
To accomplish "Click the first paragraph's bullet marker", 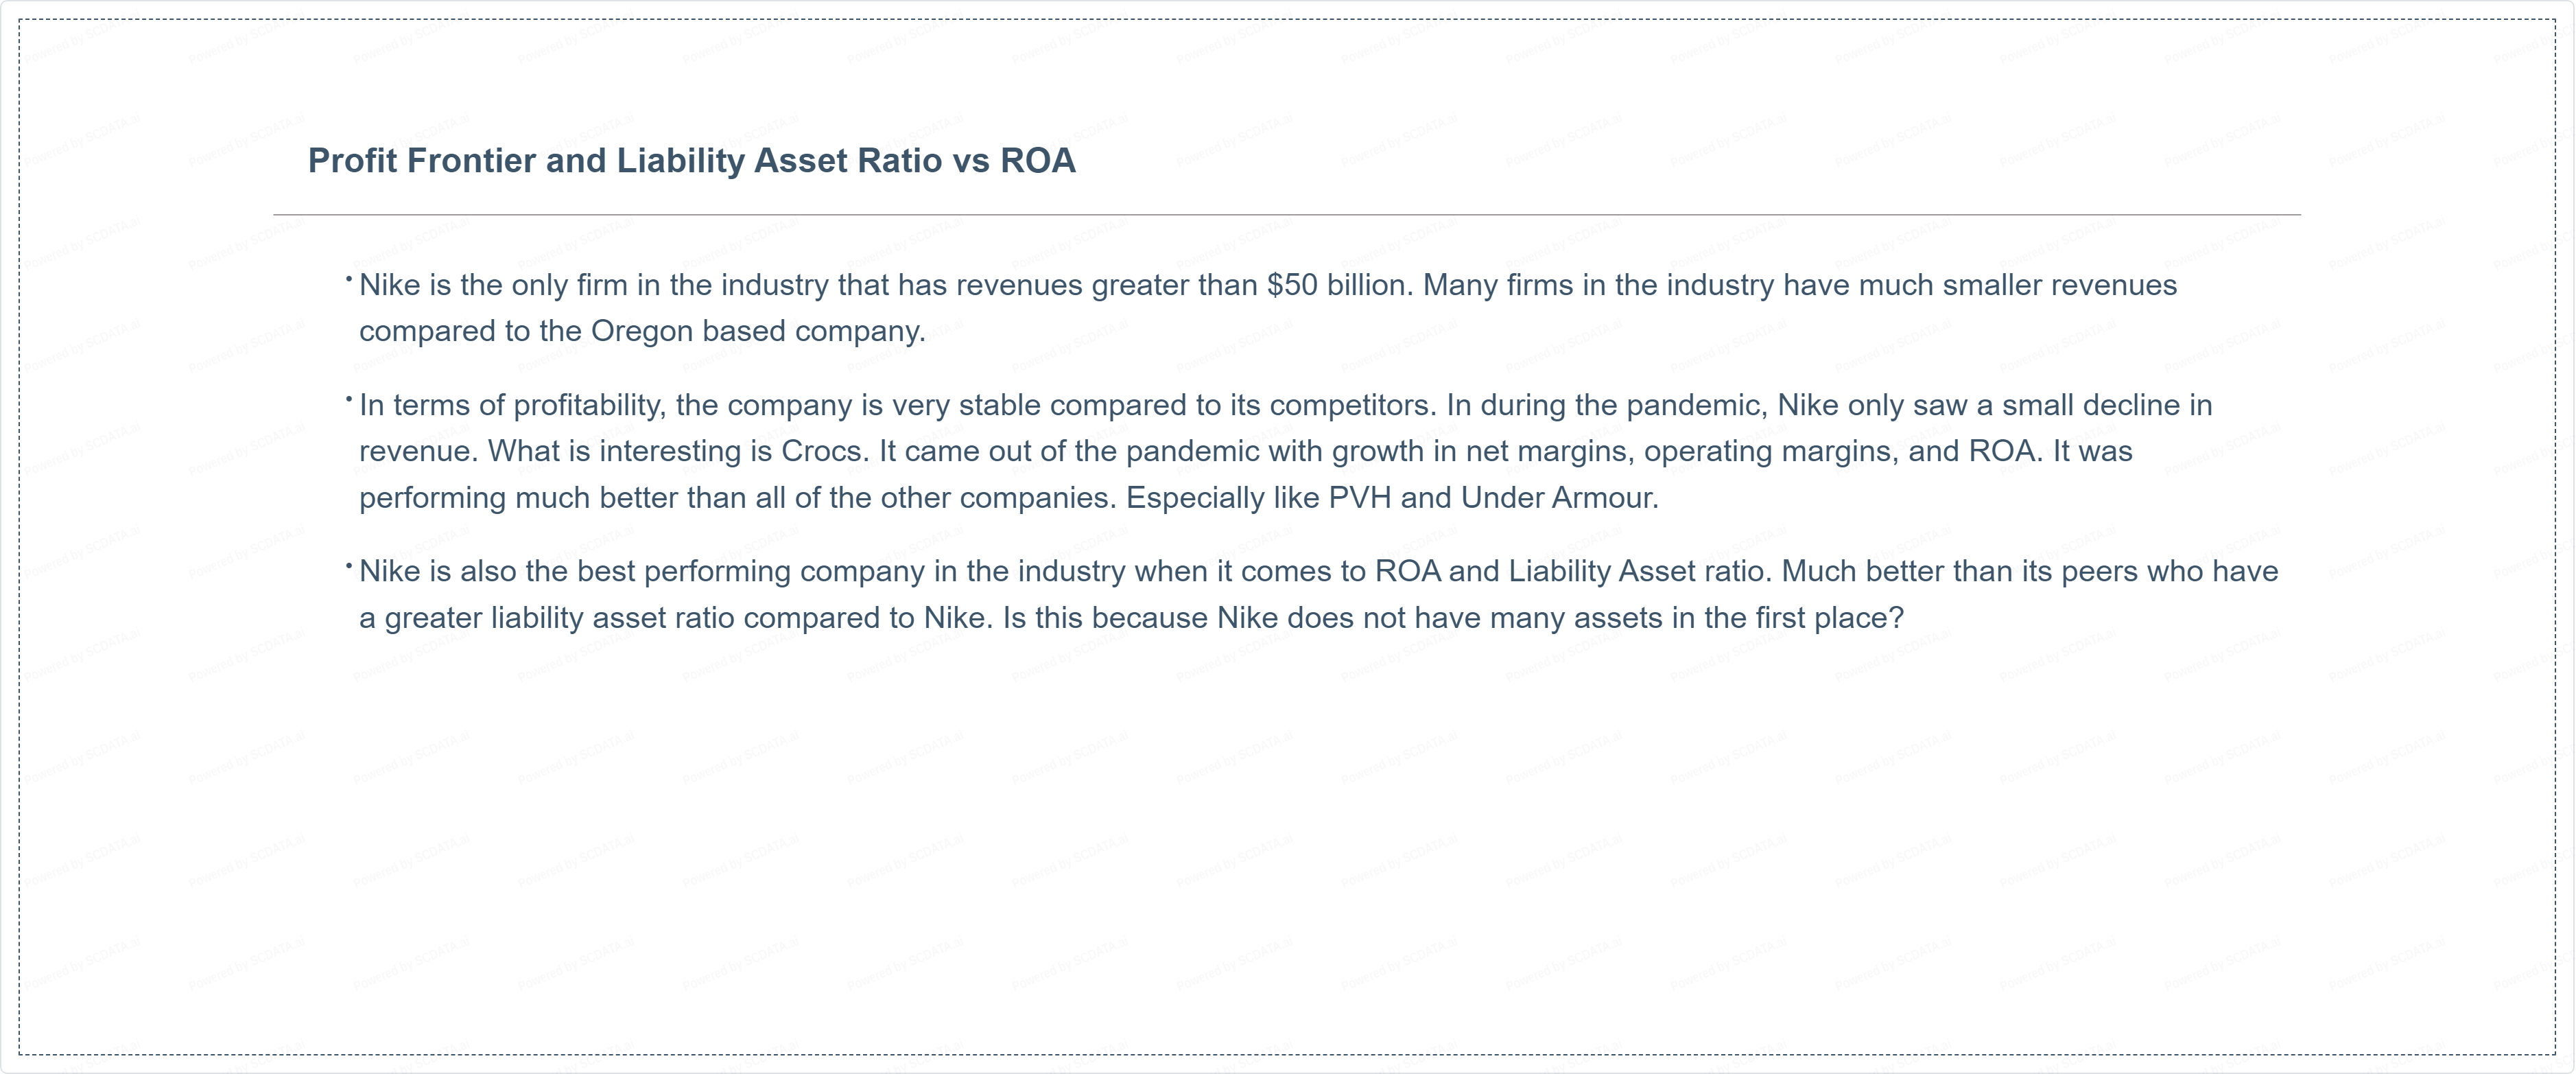I will (x=349, y=280).
